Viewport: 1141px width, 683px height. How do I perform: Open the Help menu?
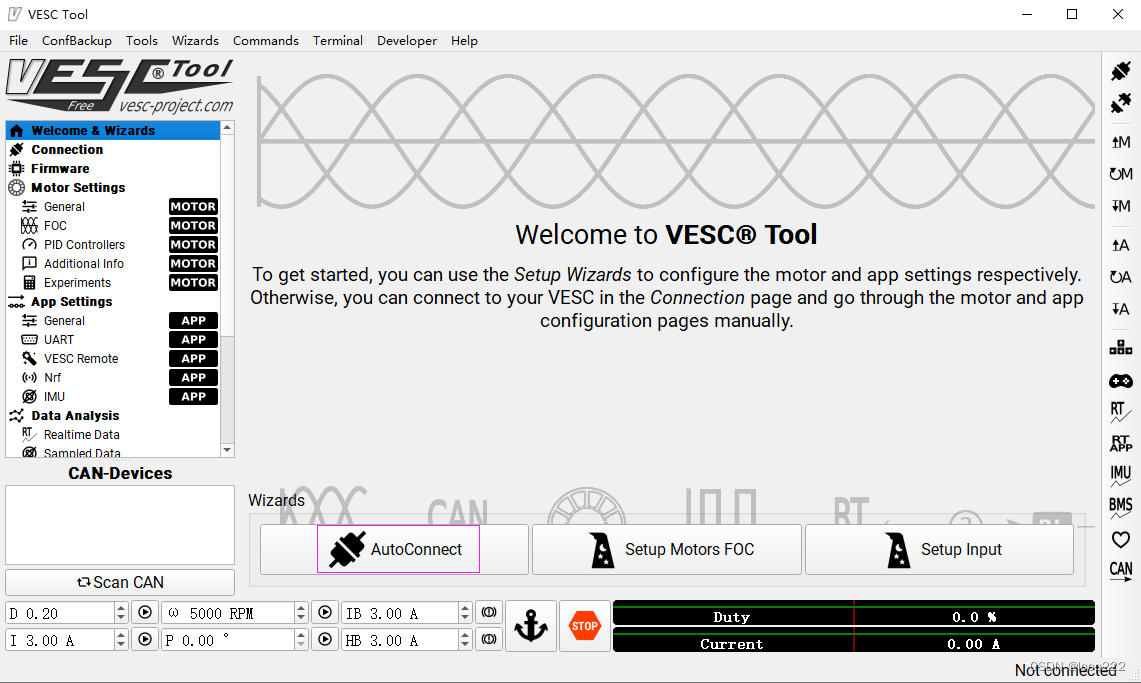(x=464, y=41)
